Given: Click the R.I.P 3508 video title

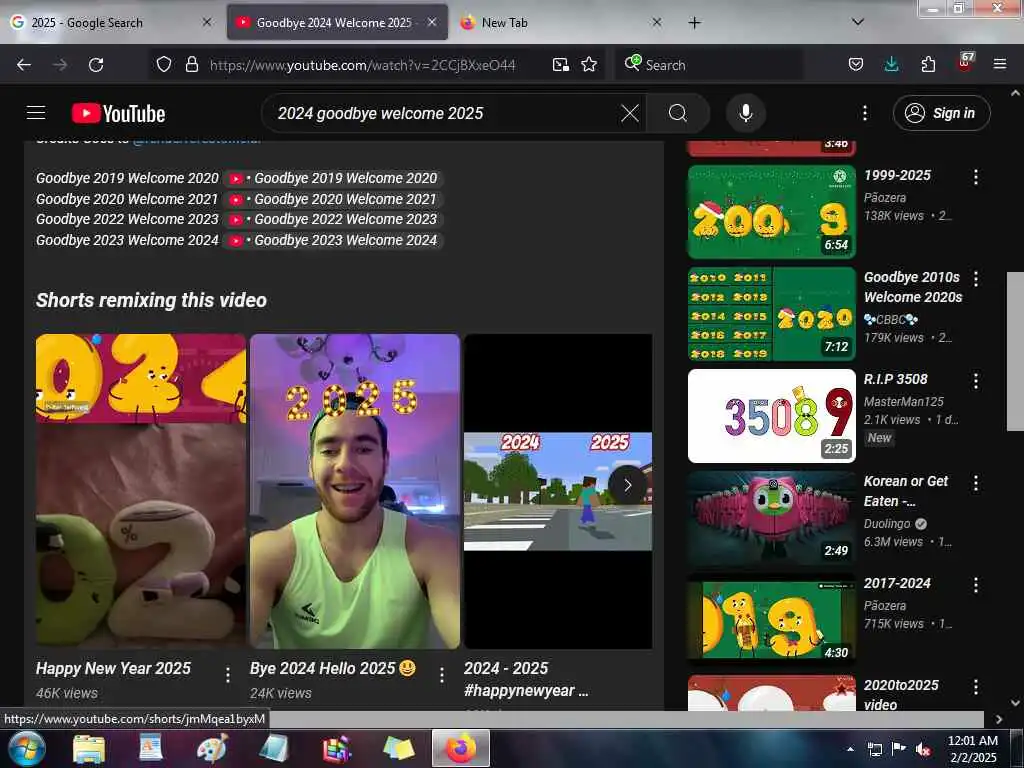Looking at the screenshot, I should [895, 379].
